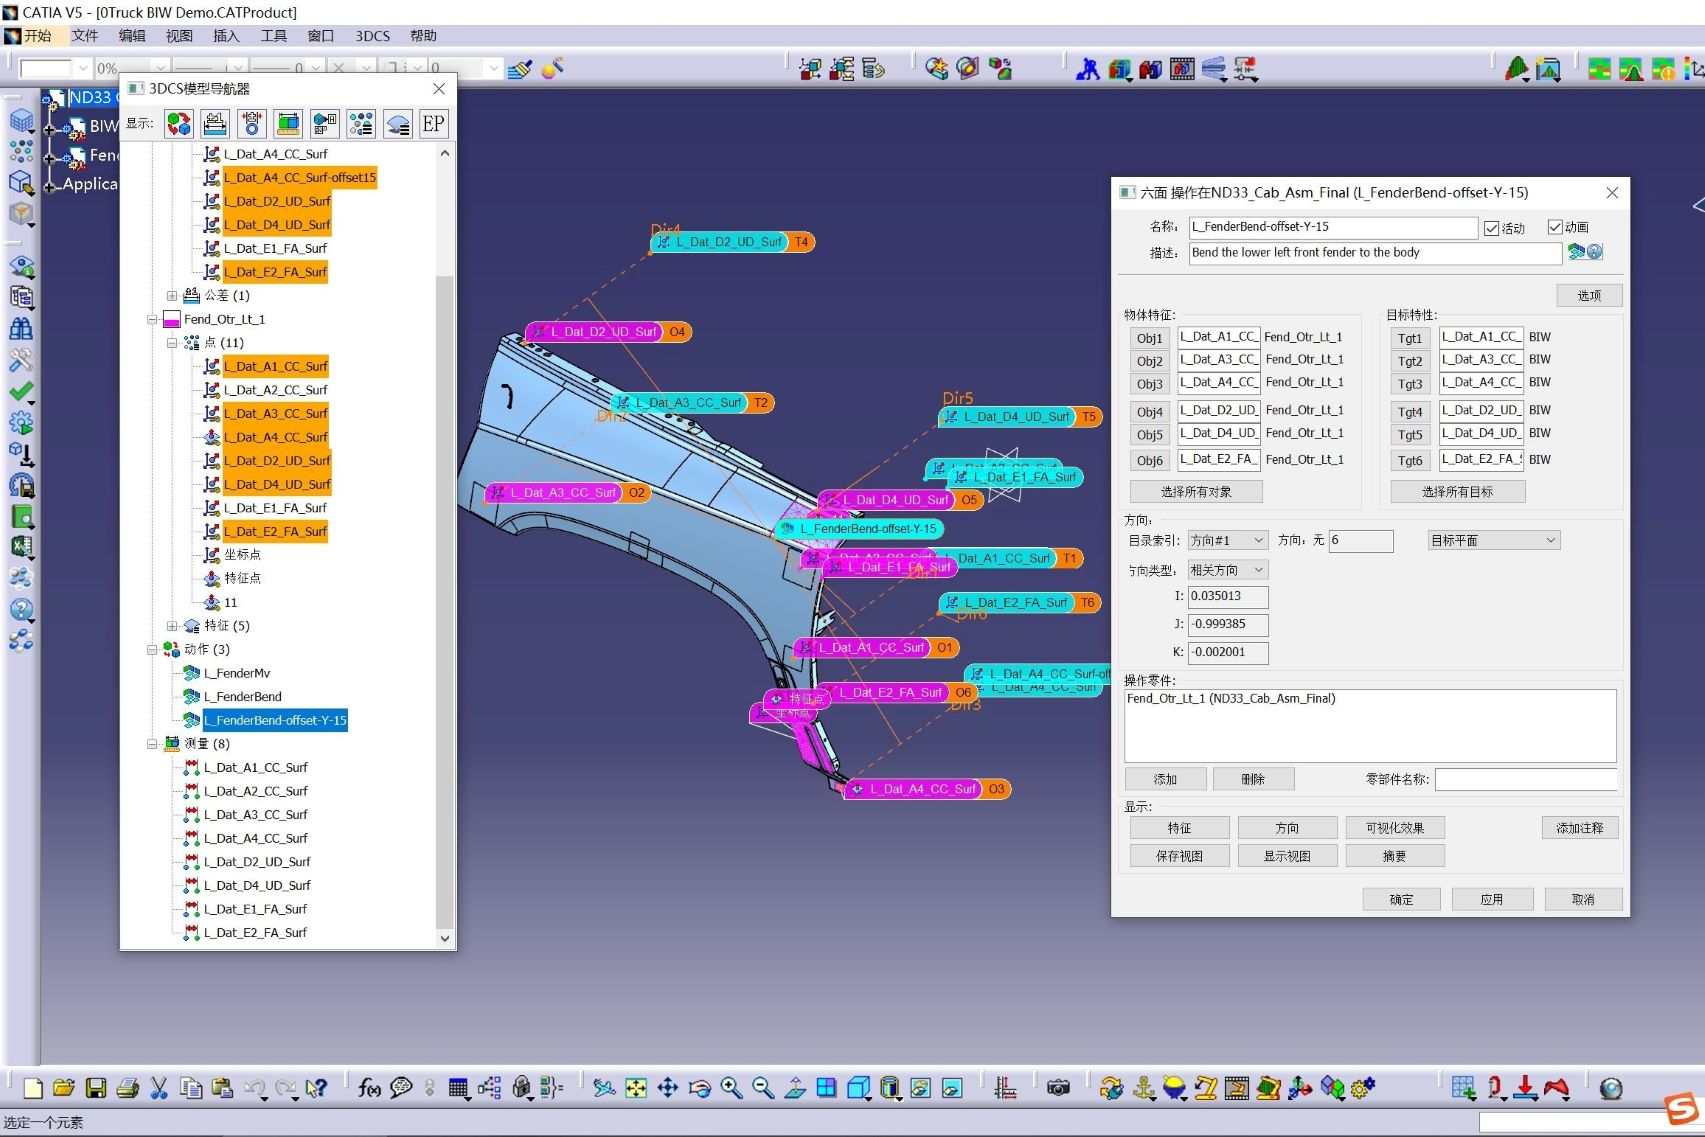The height and width of the screenshot is (1137, 1705).
Task: Click the film-strip animation icon in top toolbar
Action: pos(1182,69)
